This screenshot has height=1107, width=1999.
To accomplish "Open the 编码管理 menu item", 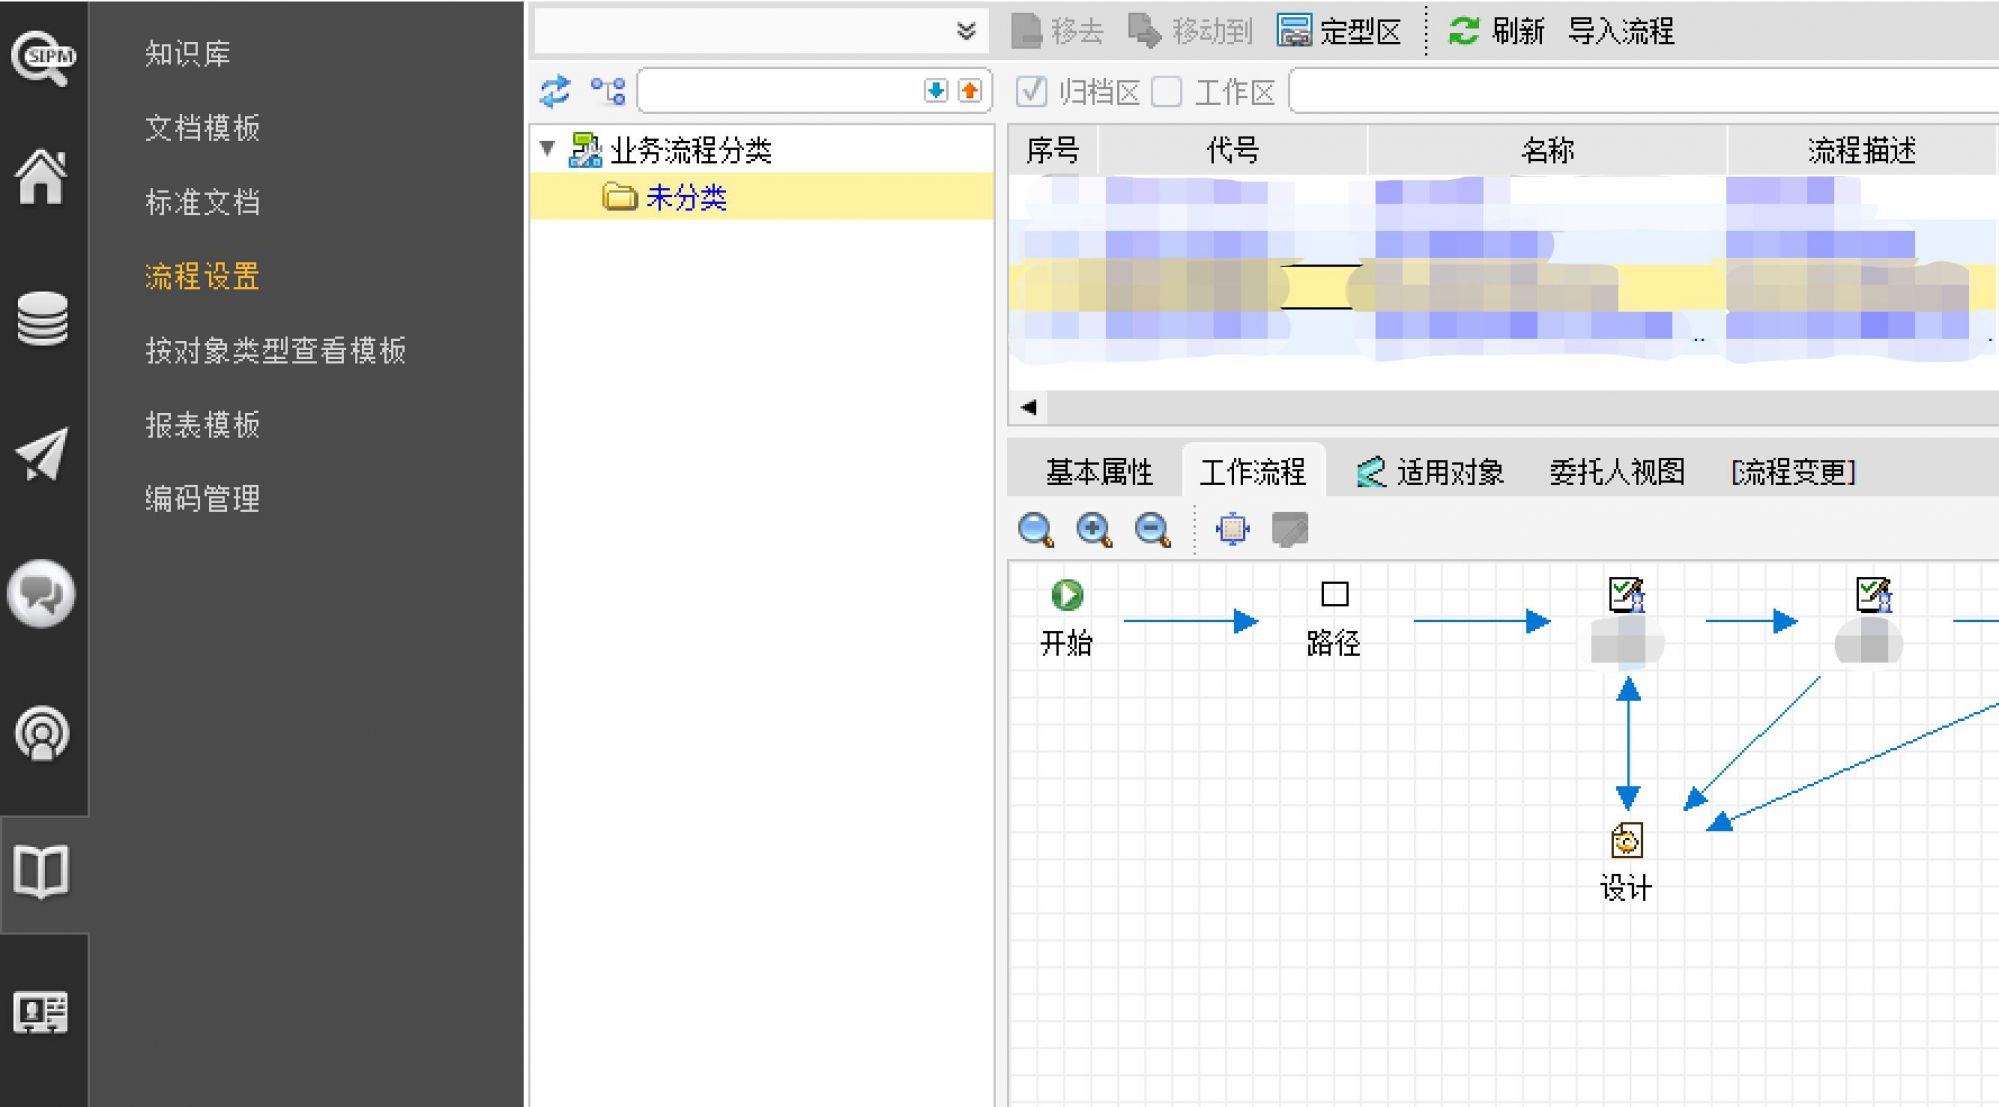I will click(203, 498).
